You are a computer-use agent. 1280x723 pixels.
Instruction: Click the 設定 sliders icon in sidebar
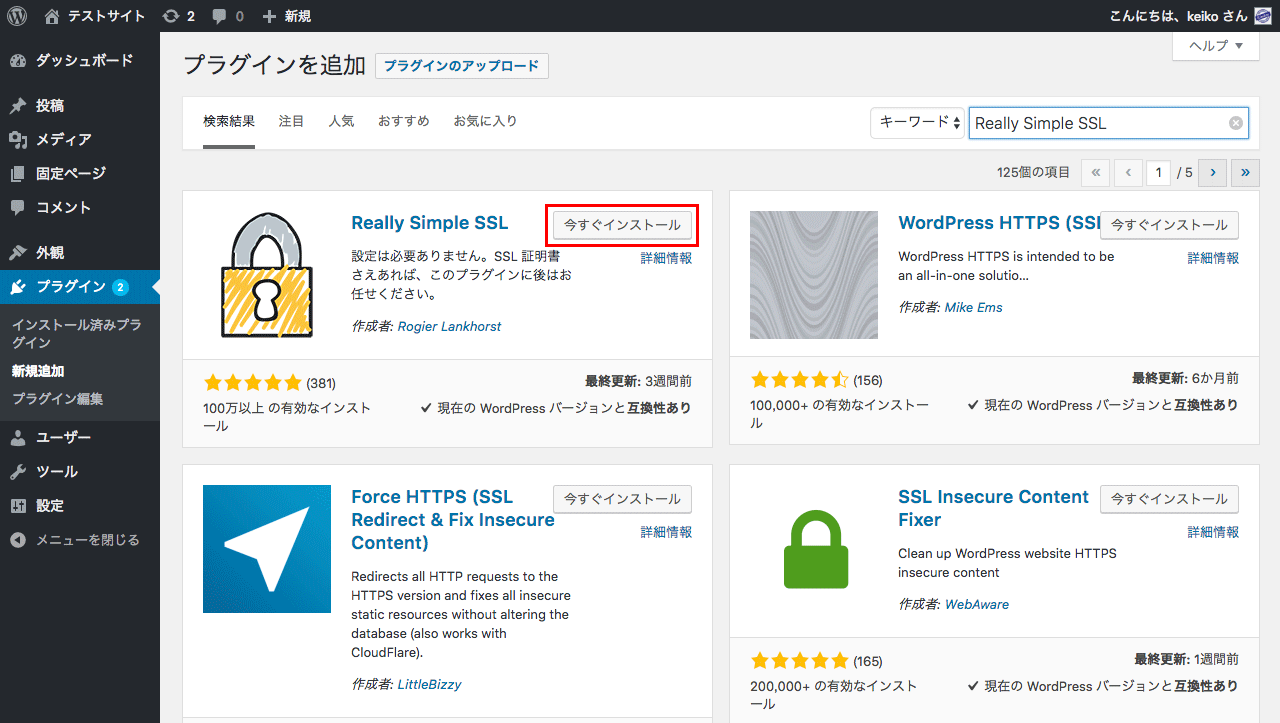point(18,505)
